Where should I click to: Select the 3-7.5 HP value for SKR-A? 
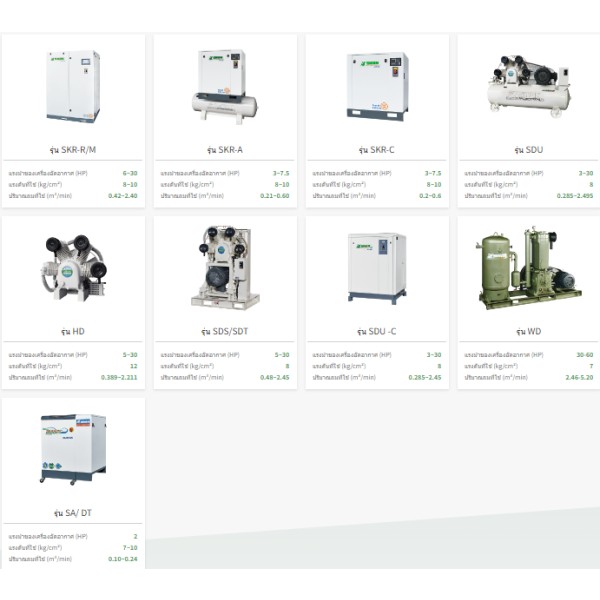(281, 173)
